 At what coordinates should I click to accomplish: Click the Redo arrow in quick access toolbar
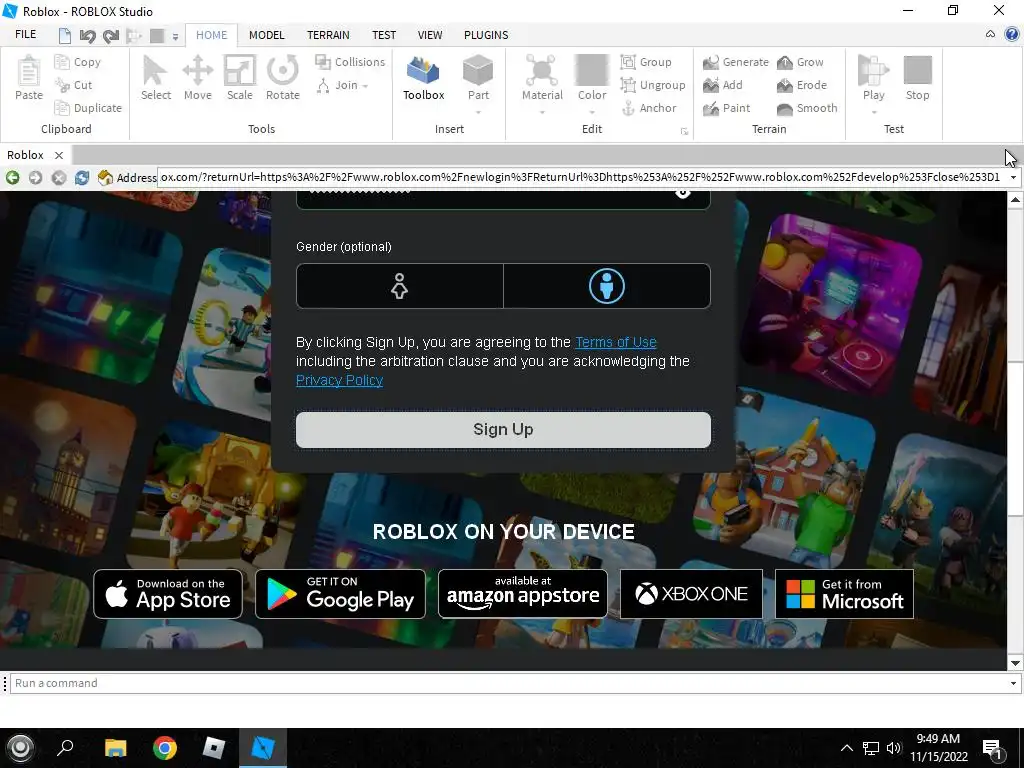pos(111,35)
